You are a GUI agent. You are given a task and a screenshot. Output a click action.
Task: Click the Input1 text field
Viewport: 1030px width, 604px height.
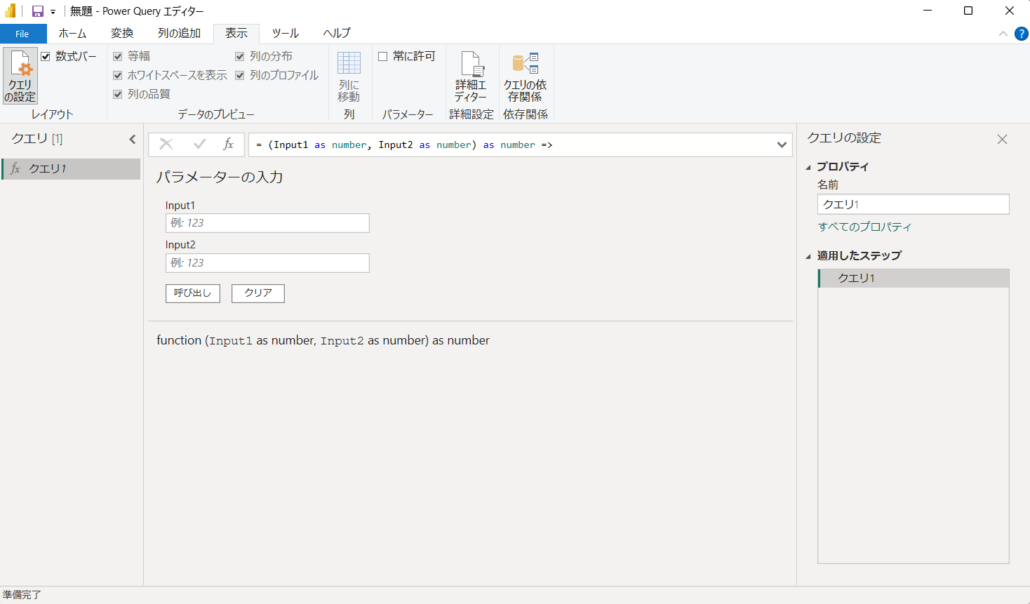click(267, 223)
